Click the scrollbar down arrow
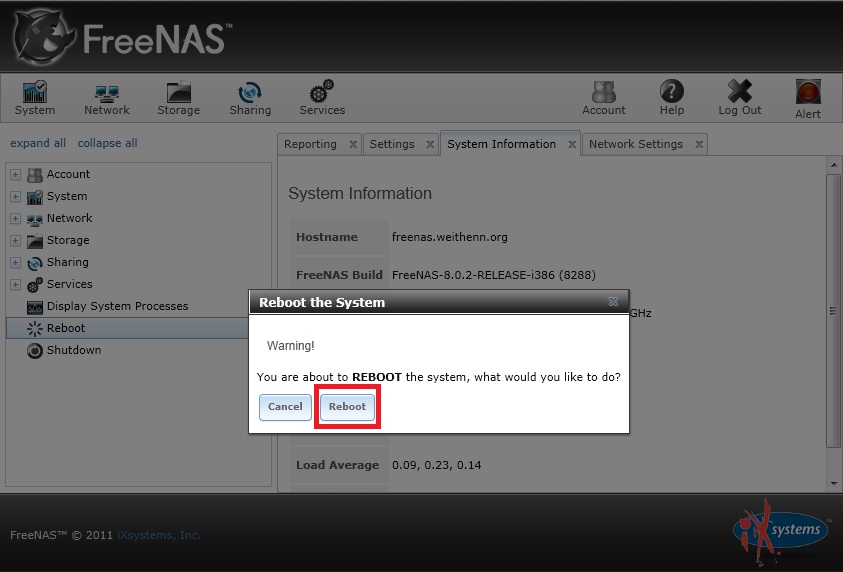843x572 pixels. [x=834, y=483]
